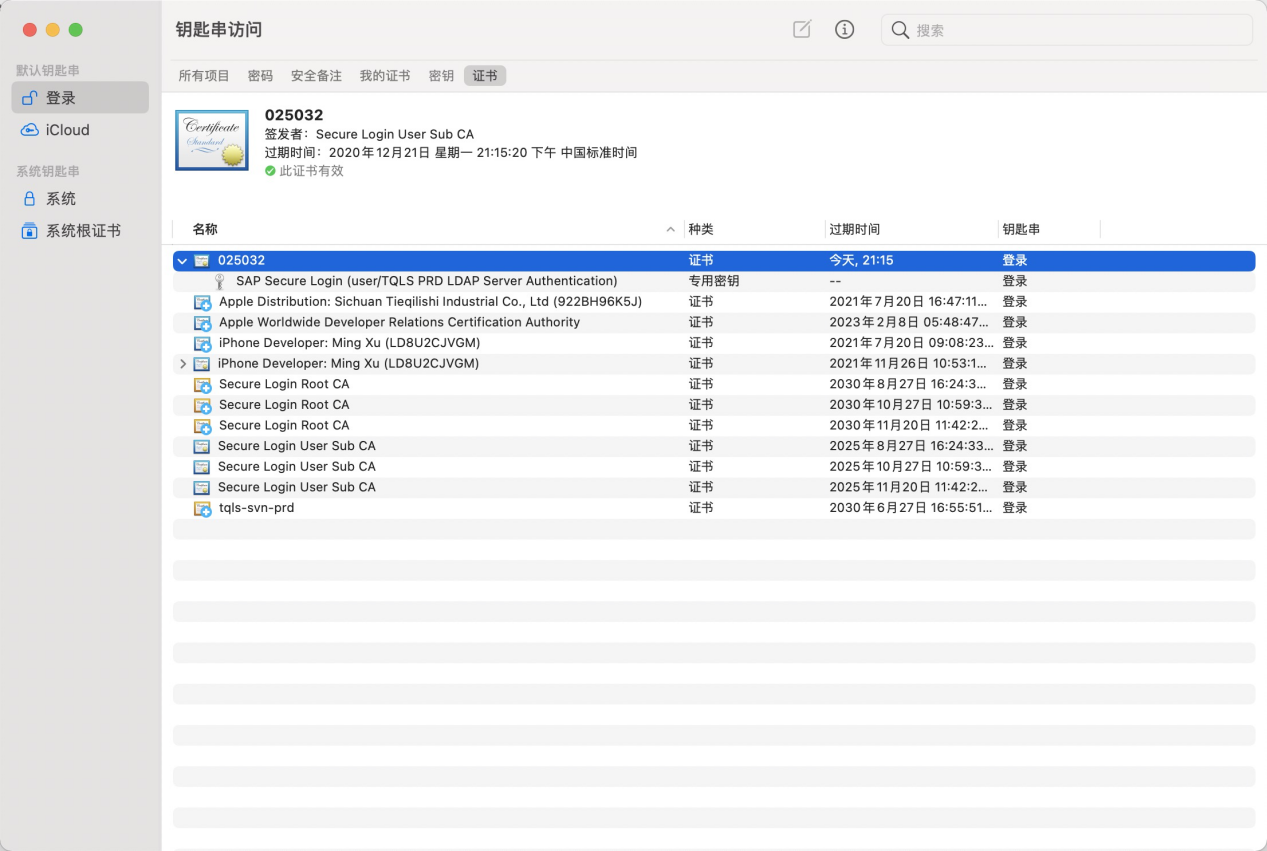Click Secure Login Root CA icon expiring 2030年10月27日
This screenshot has width=1267, height=851.
[x=202, y=406]
